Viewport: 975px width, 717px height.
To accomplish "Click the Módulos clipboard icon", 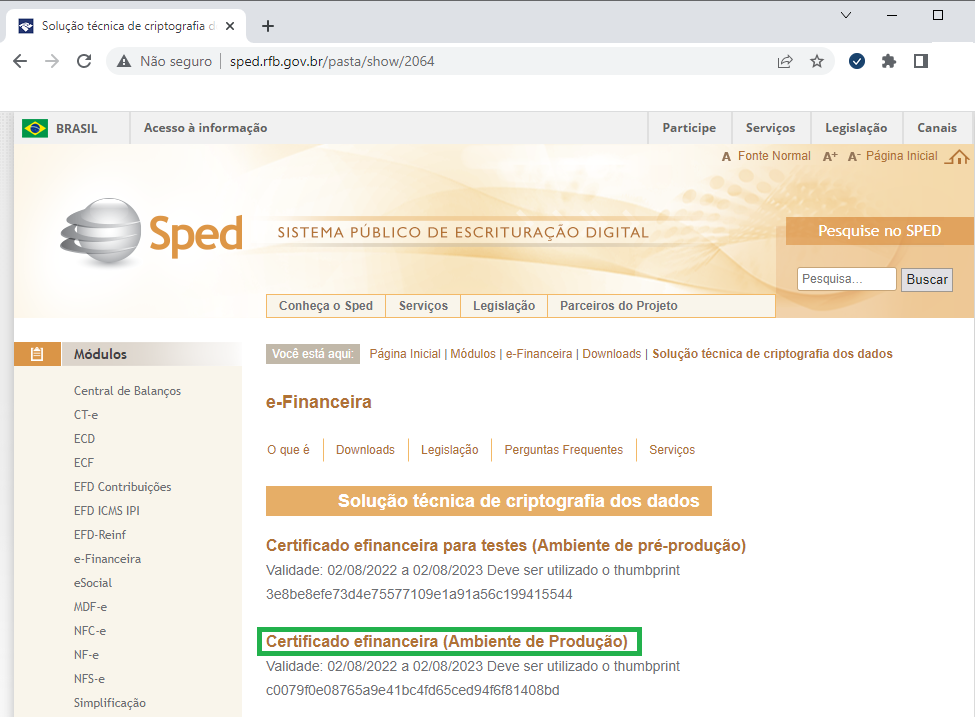I will click(37, 354).
